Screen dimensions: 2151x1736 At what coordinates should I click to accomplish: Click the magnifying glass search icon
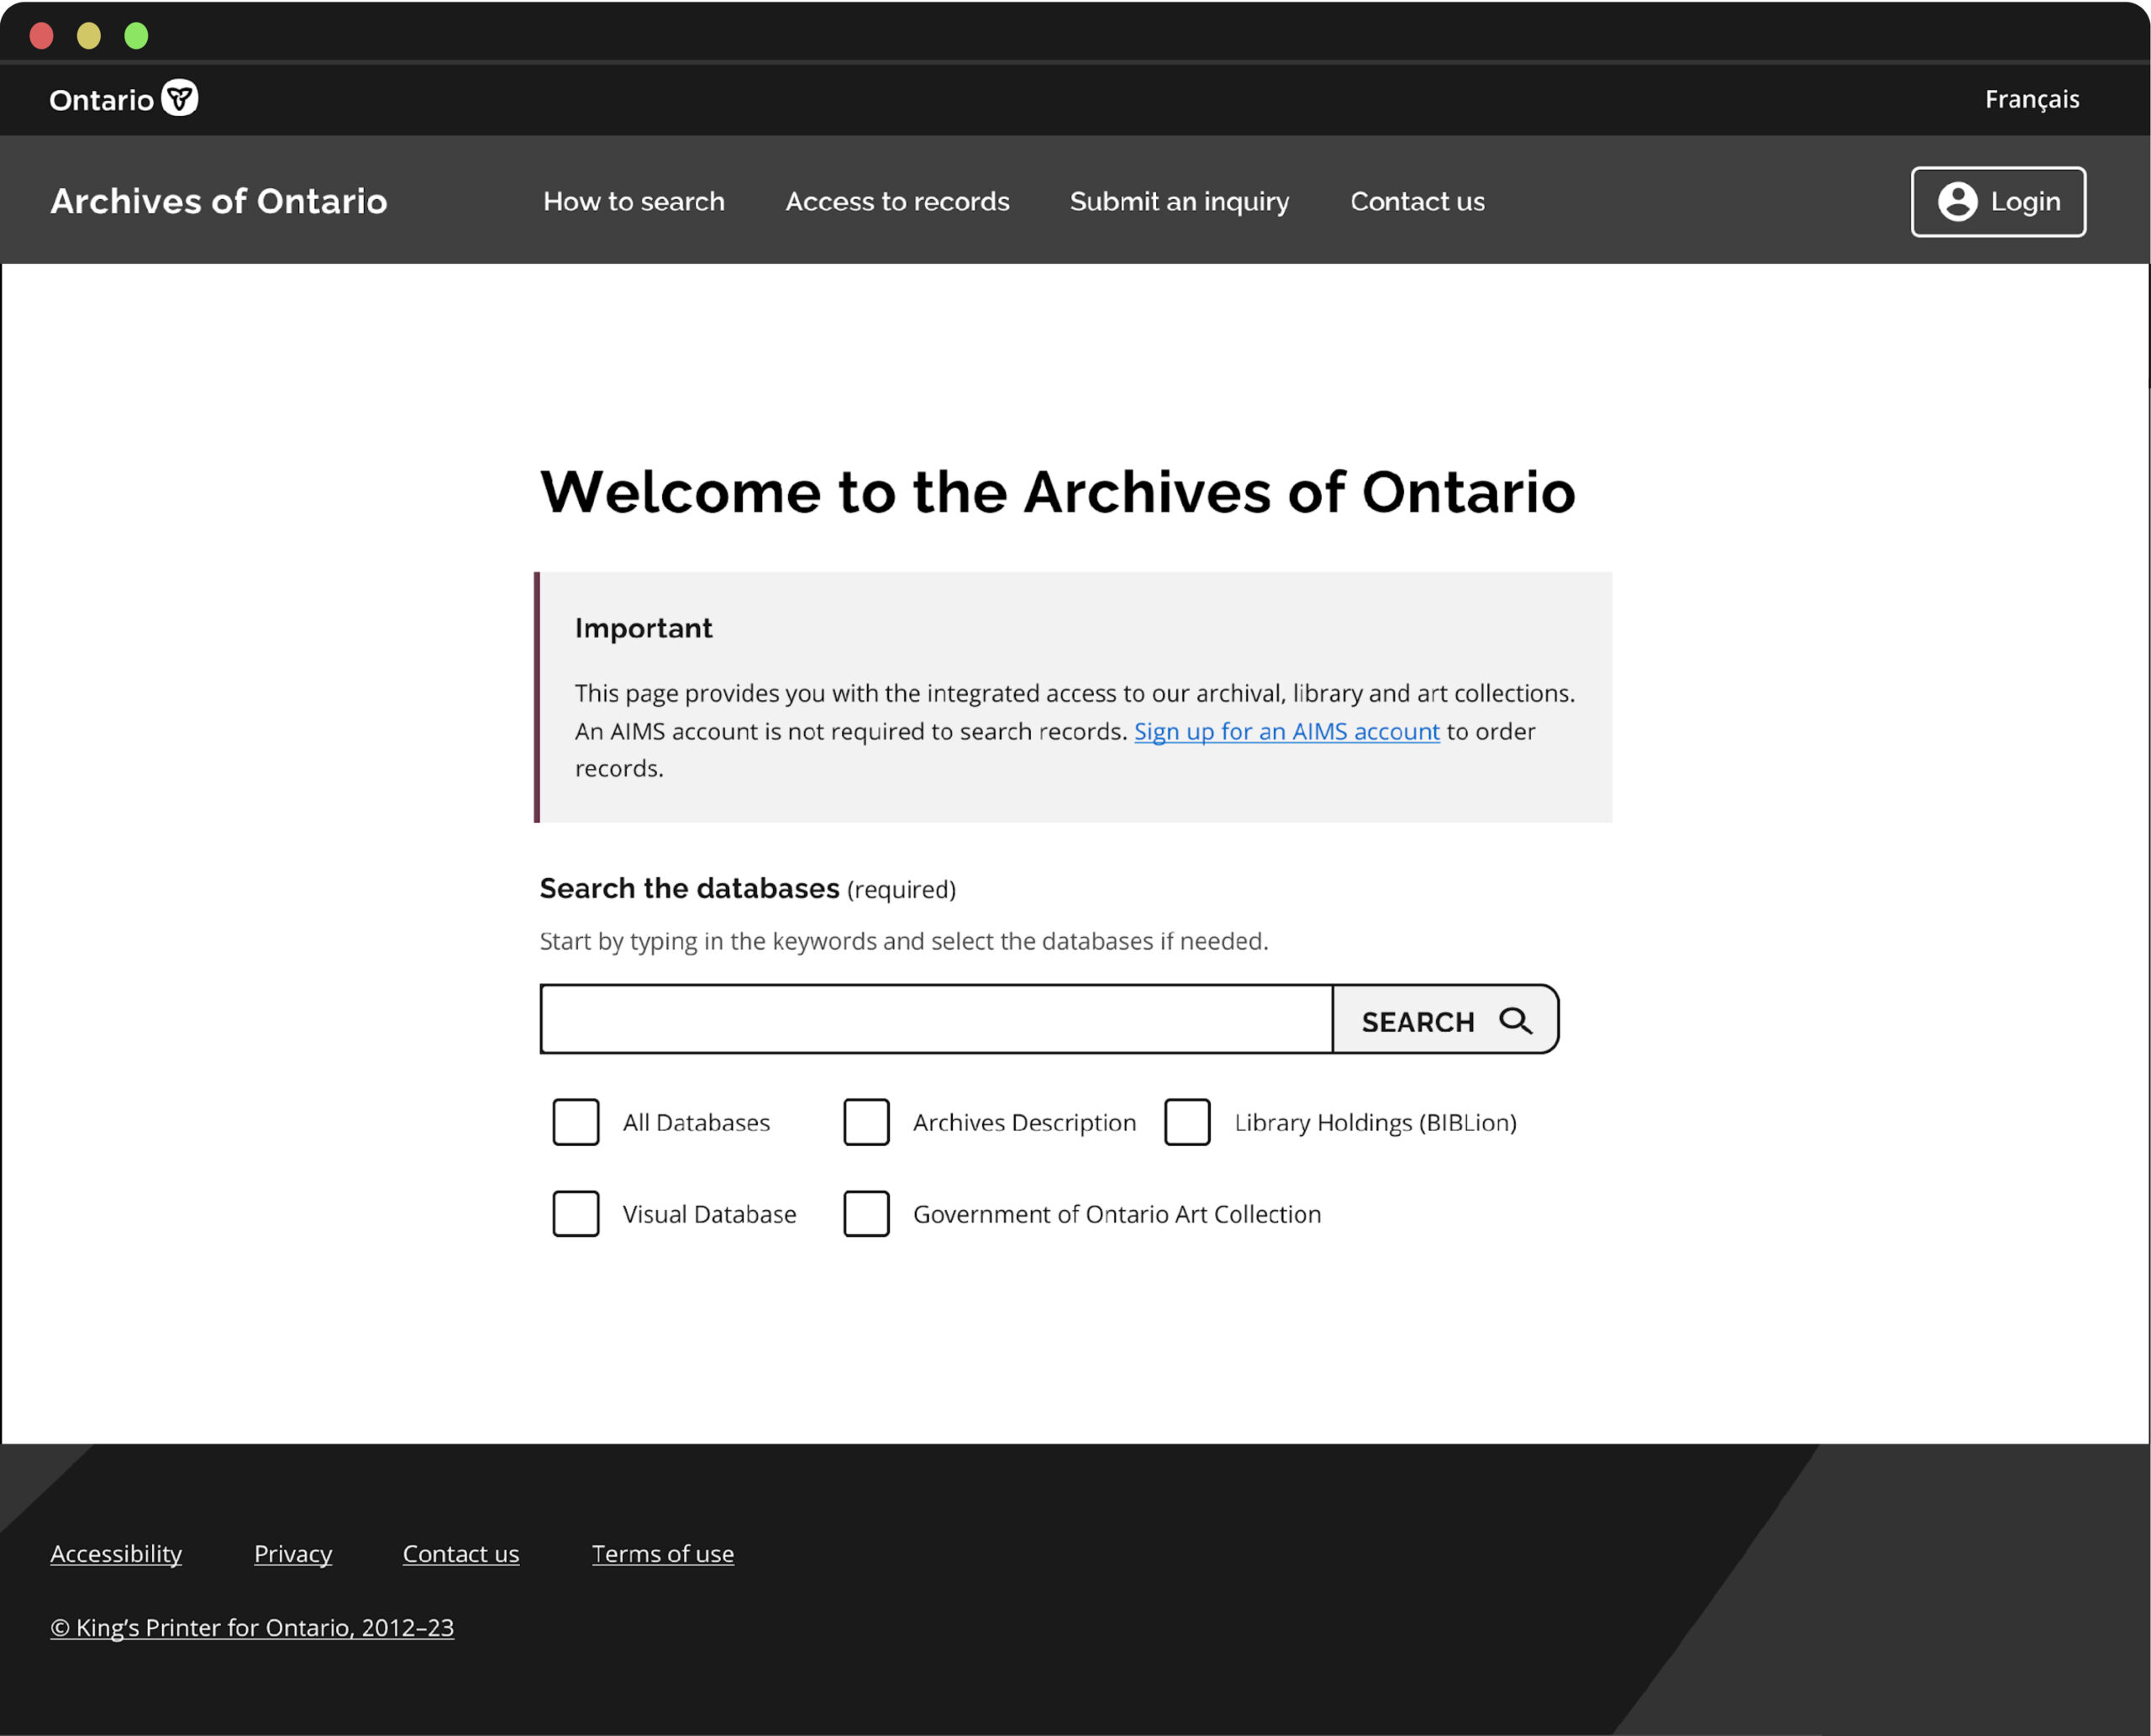point(1515,1021)
